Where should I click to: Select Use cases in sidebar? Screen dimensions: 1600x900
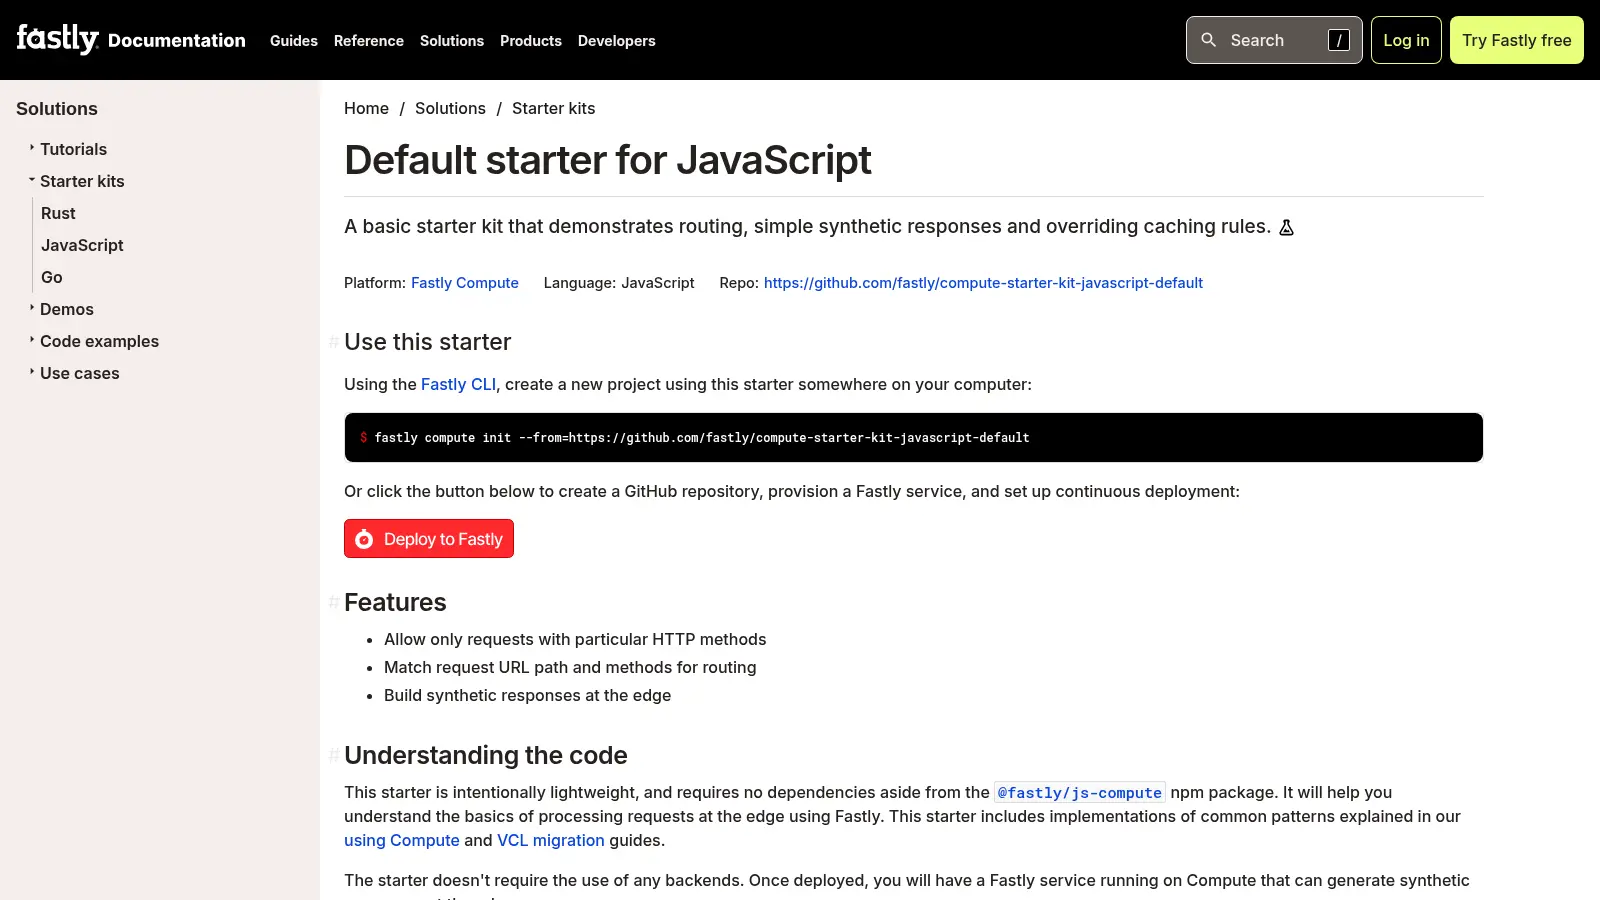(79, 373)
